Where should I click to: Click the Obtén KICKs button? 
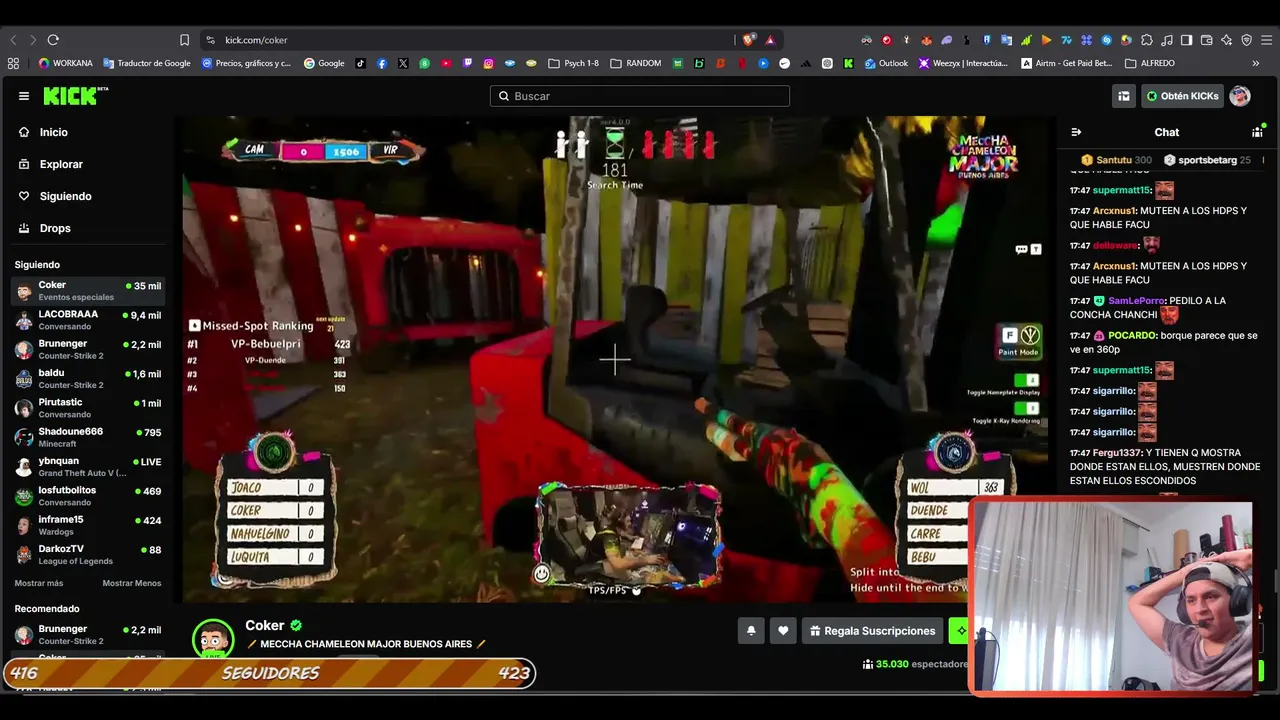tap(1182, 96)
